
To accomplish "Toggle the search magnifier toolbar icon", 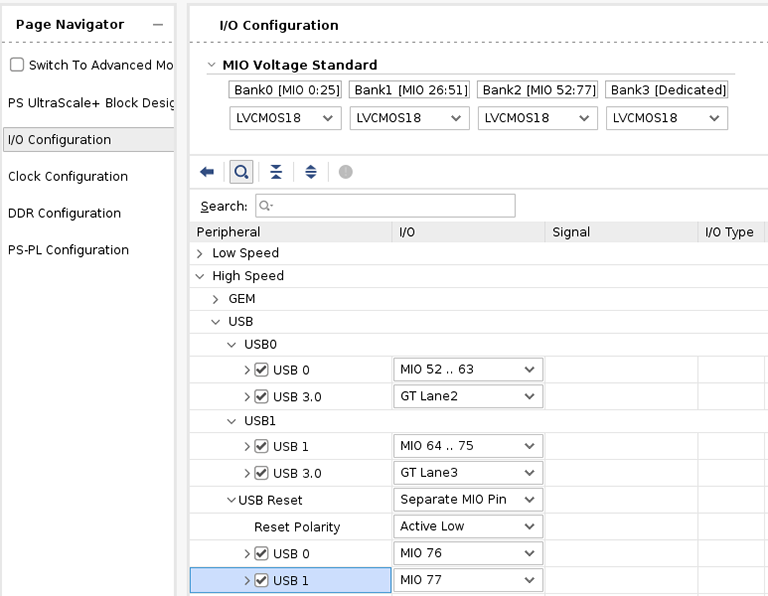I will [x=241, y=172].
